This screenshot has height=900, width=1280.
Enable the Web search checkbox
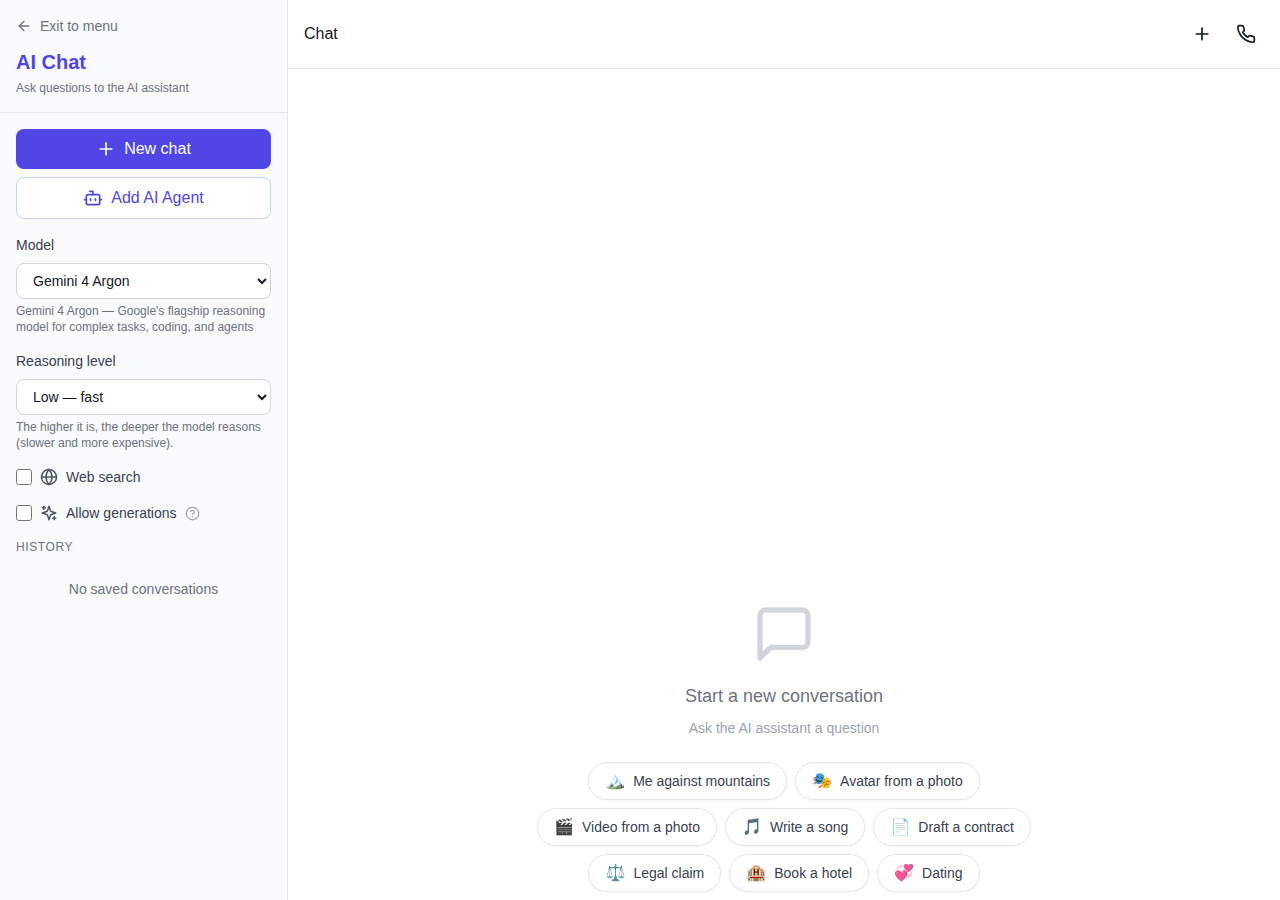tap(24, 477)
